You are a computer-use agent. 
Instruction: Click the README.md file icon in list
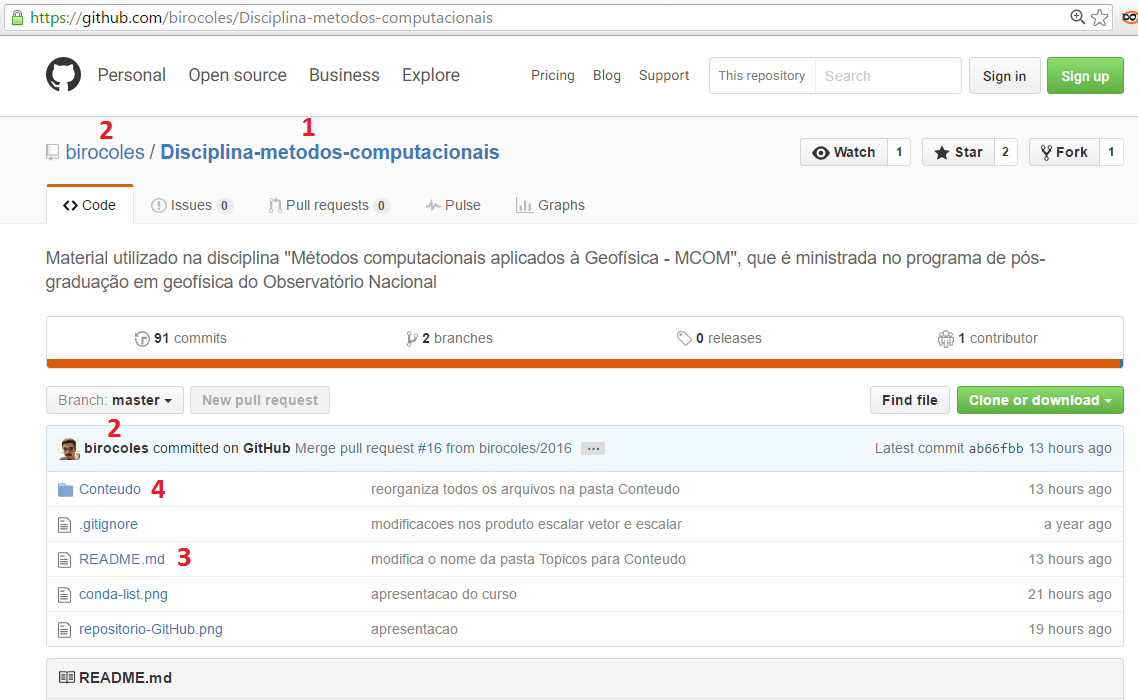click(x=65, y=559)
